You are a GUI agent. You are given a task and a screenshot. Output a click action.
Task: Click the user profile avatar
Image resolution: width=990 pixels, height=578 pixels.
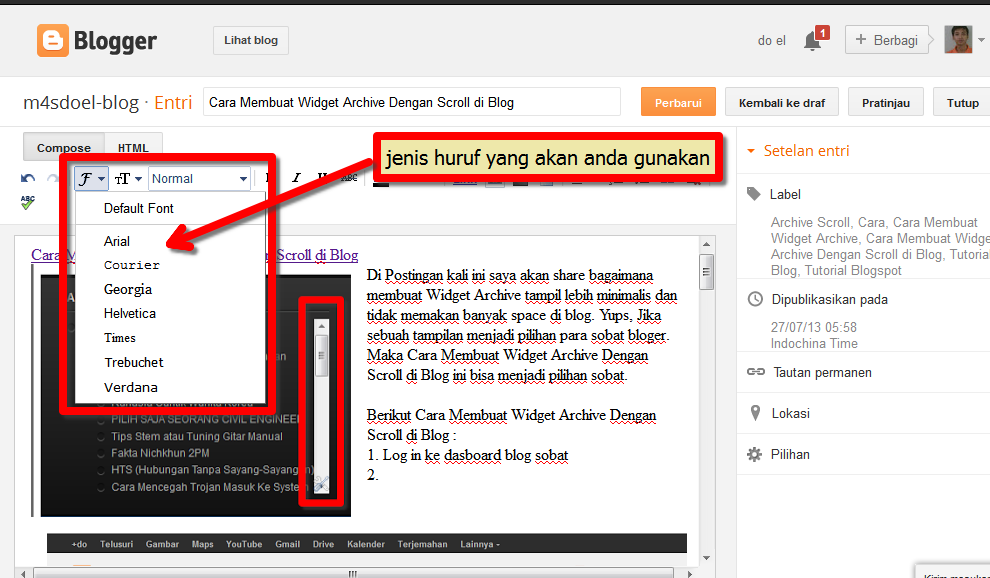click(958, 40)
